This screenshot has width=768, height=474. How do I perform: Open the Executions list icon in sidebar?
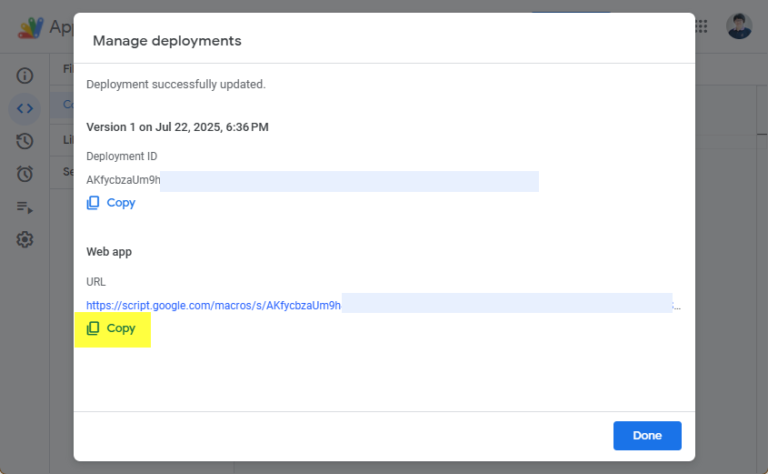tap(24, 207)
